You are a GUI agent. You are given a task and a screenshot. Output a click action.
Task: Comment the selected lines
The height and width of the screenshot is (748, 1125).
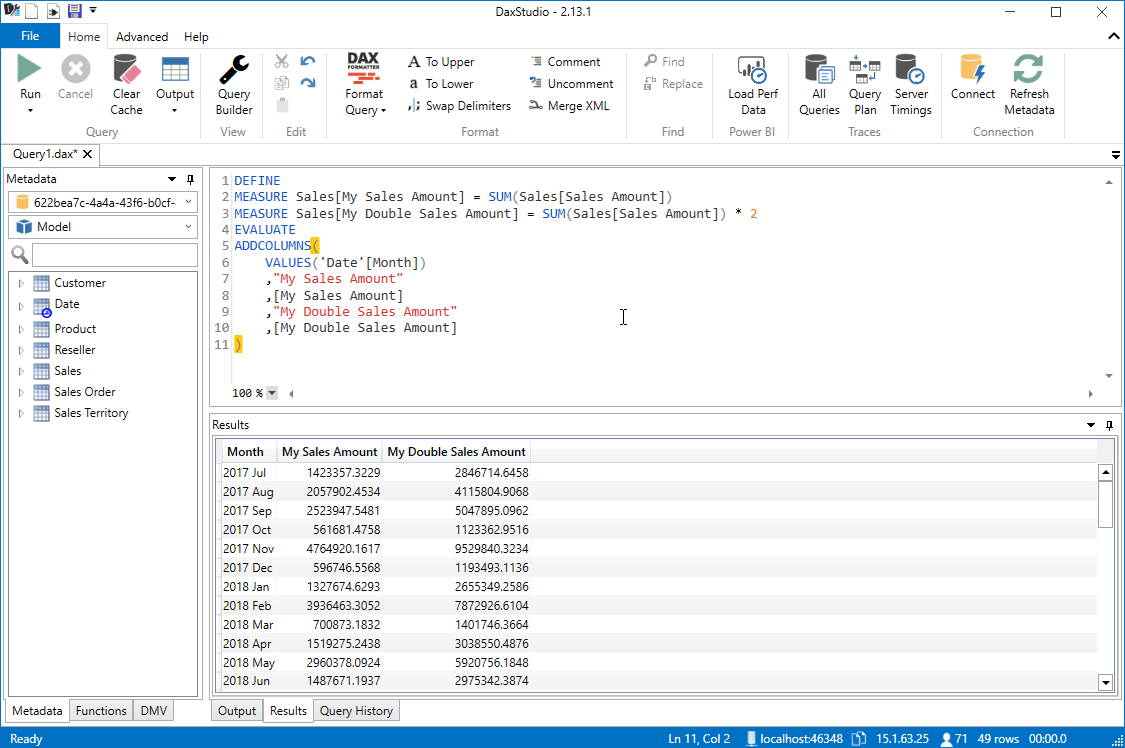[x=565, y=62]
